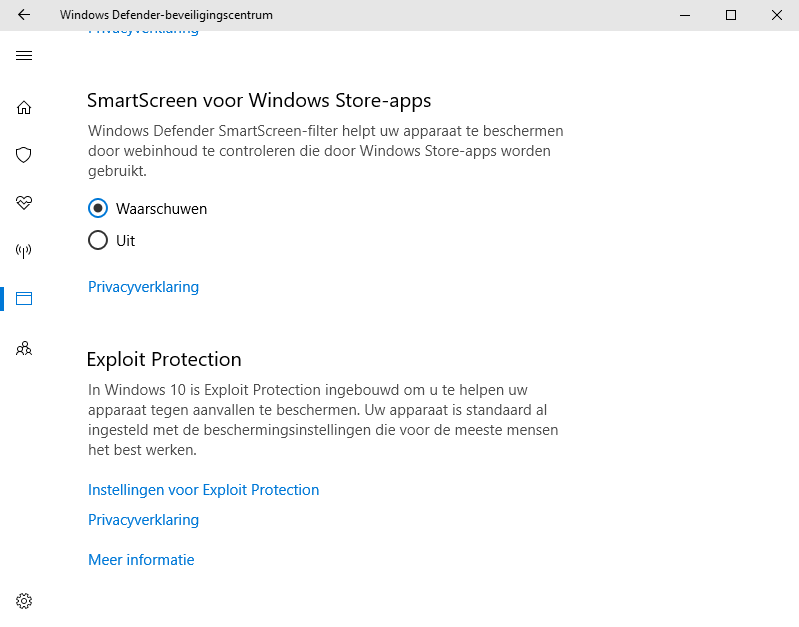799x627 pixels.
Task: Minimize the Windows Defender window
Action: (x=685, y=15)
